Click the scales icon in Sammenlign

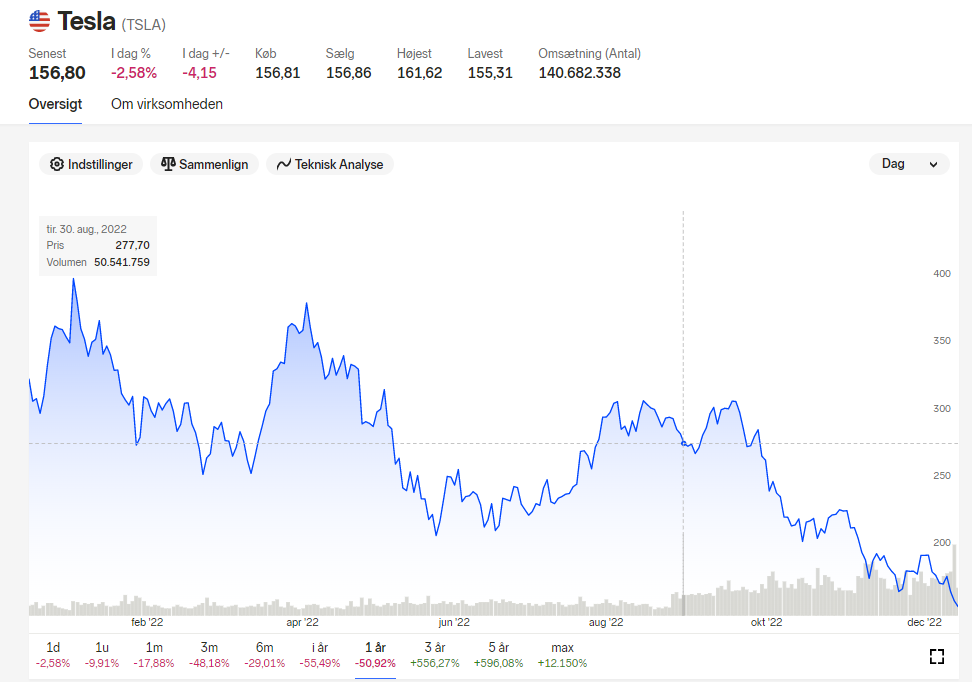(168, 164)
